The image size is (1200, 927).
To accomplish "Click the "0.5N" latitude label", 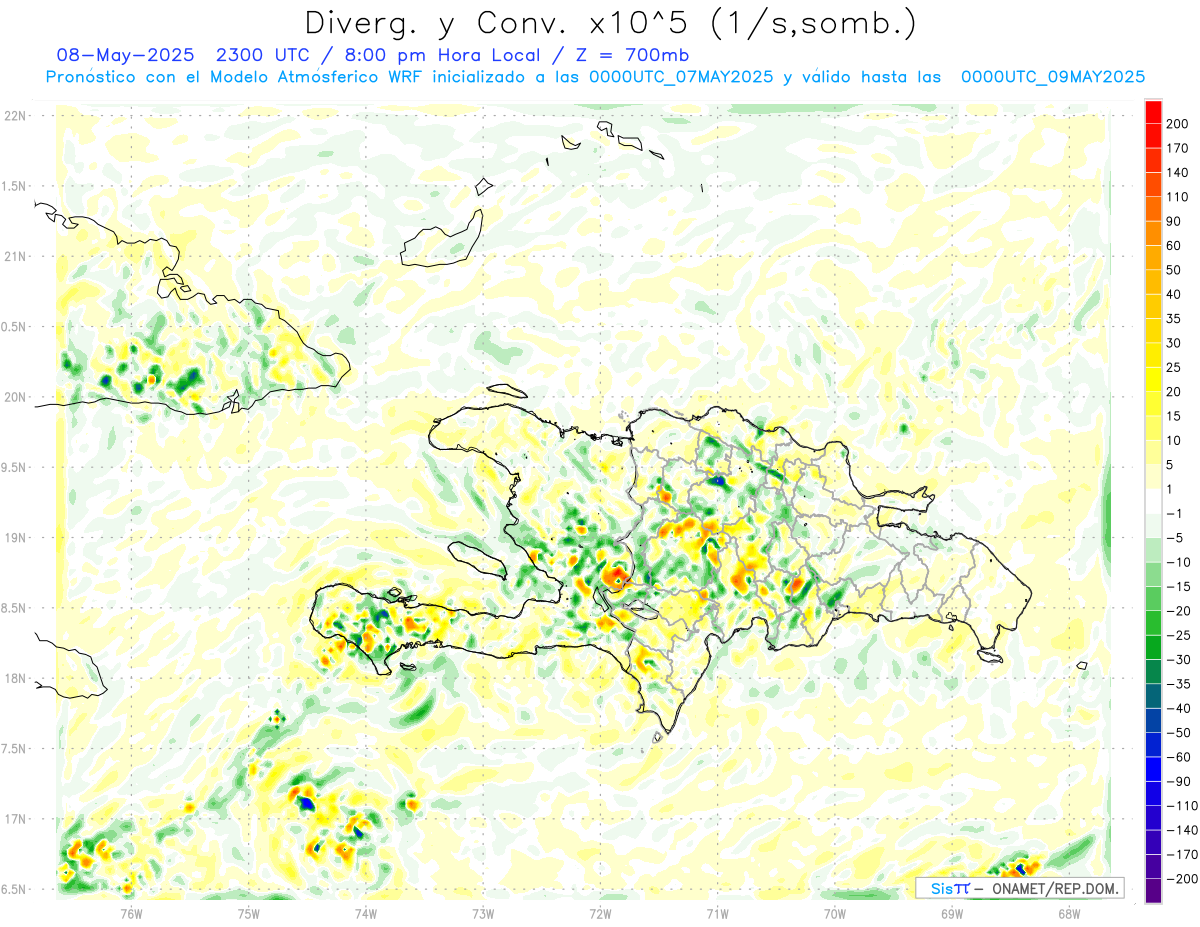I will click(15, 327).
